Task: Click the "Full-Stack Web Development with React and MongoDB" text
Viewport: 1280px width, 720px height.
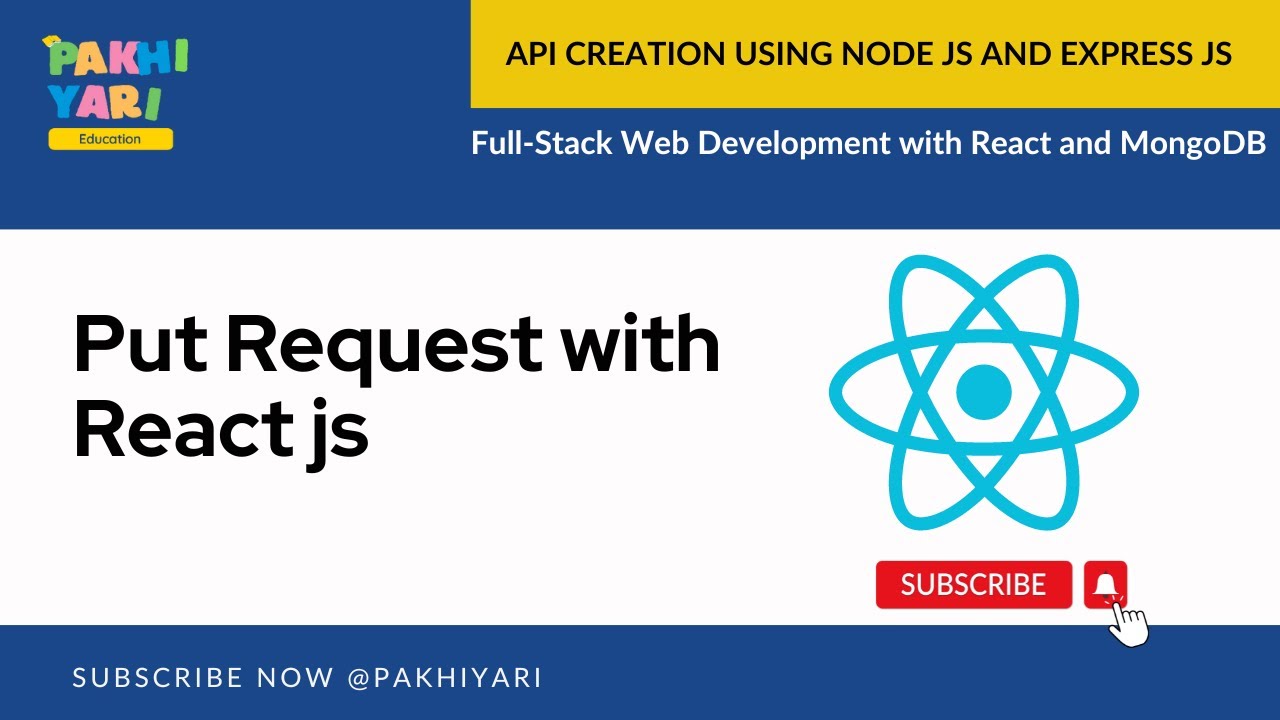Action: pos(869,143)
